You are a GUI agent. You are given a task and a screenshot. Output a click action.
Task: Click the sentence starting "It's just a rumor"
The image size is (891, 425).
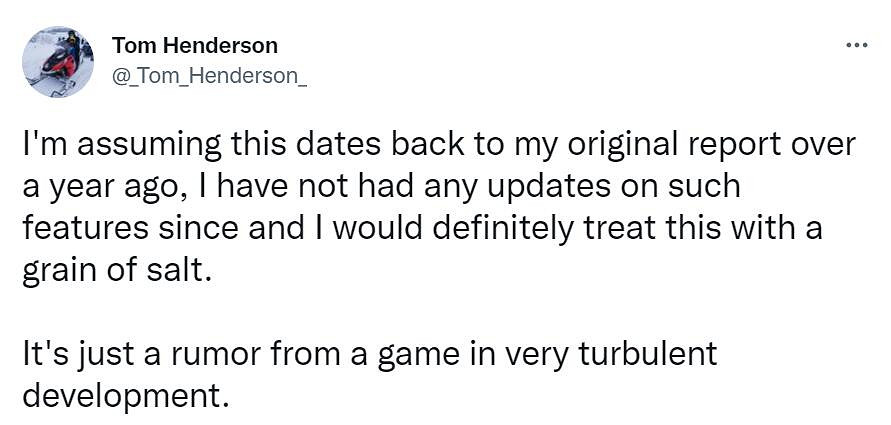pos(370,355)
